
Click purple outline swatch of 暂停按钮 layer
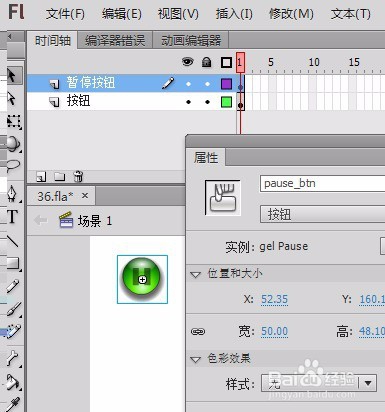pos(227,84)
